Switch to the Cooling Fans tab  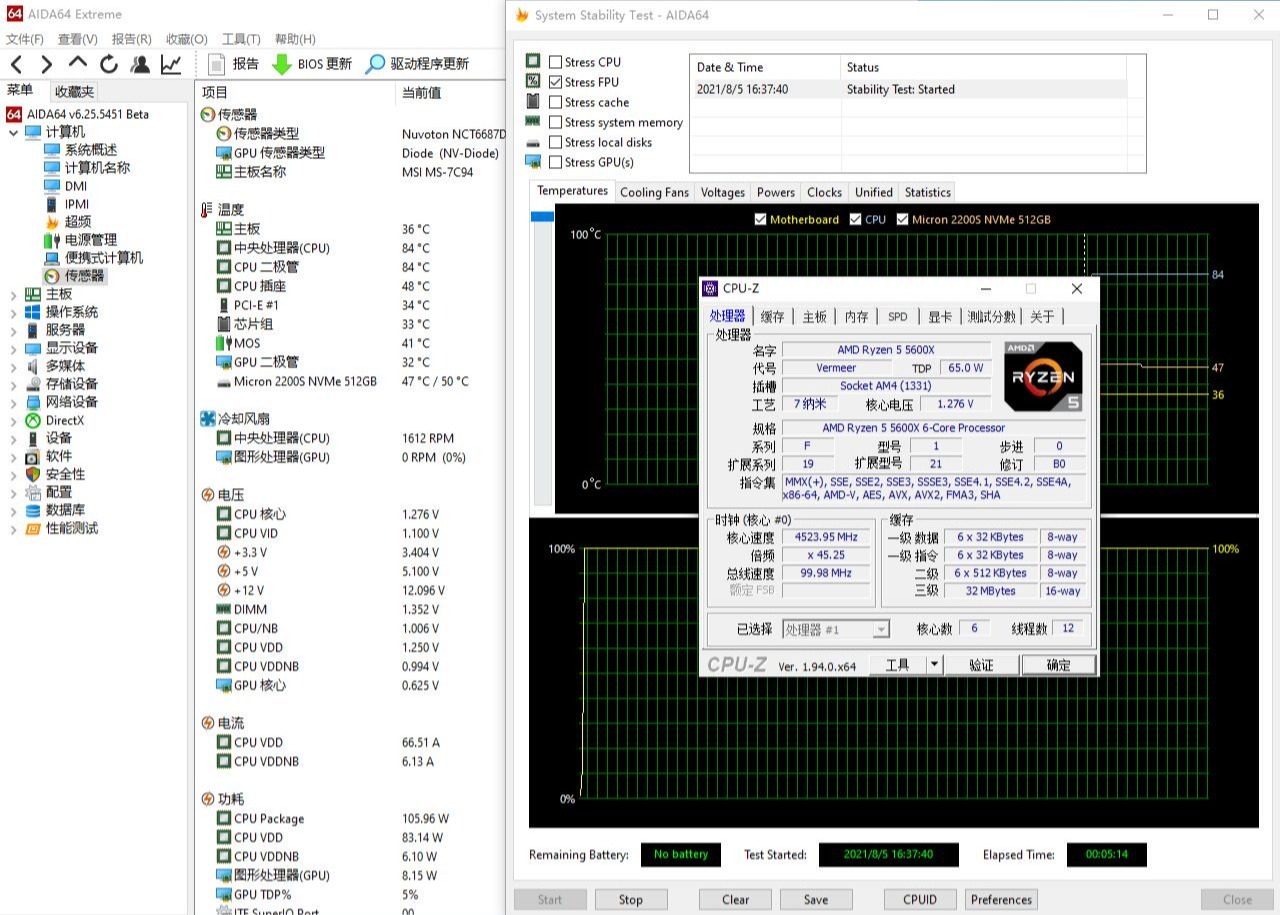pyautogui.click(x=654, y=192)
